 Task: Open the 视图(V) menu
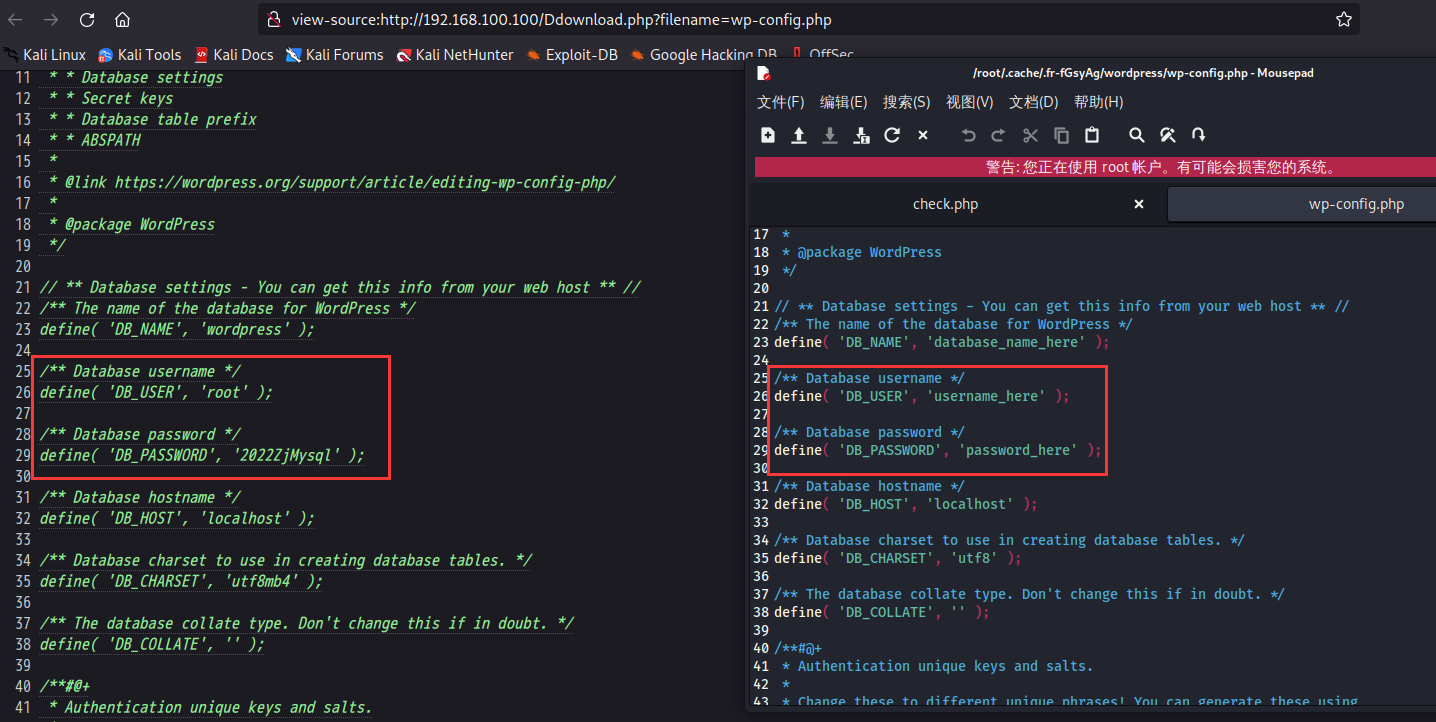(970, 102)
